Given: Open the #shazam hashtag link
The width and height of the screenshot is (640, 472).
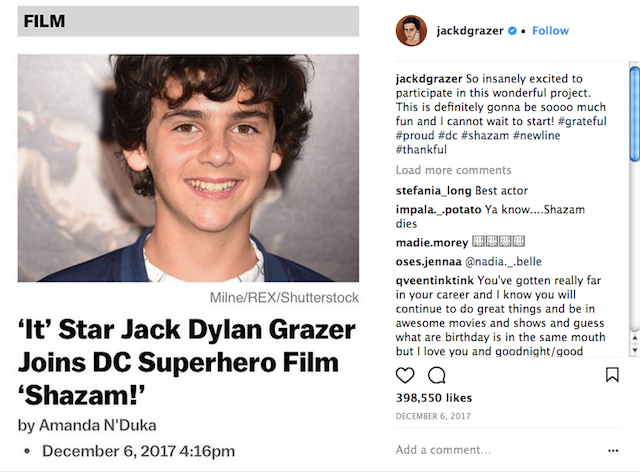Looking at the screenshot, I should click(482, 134).
